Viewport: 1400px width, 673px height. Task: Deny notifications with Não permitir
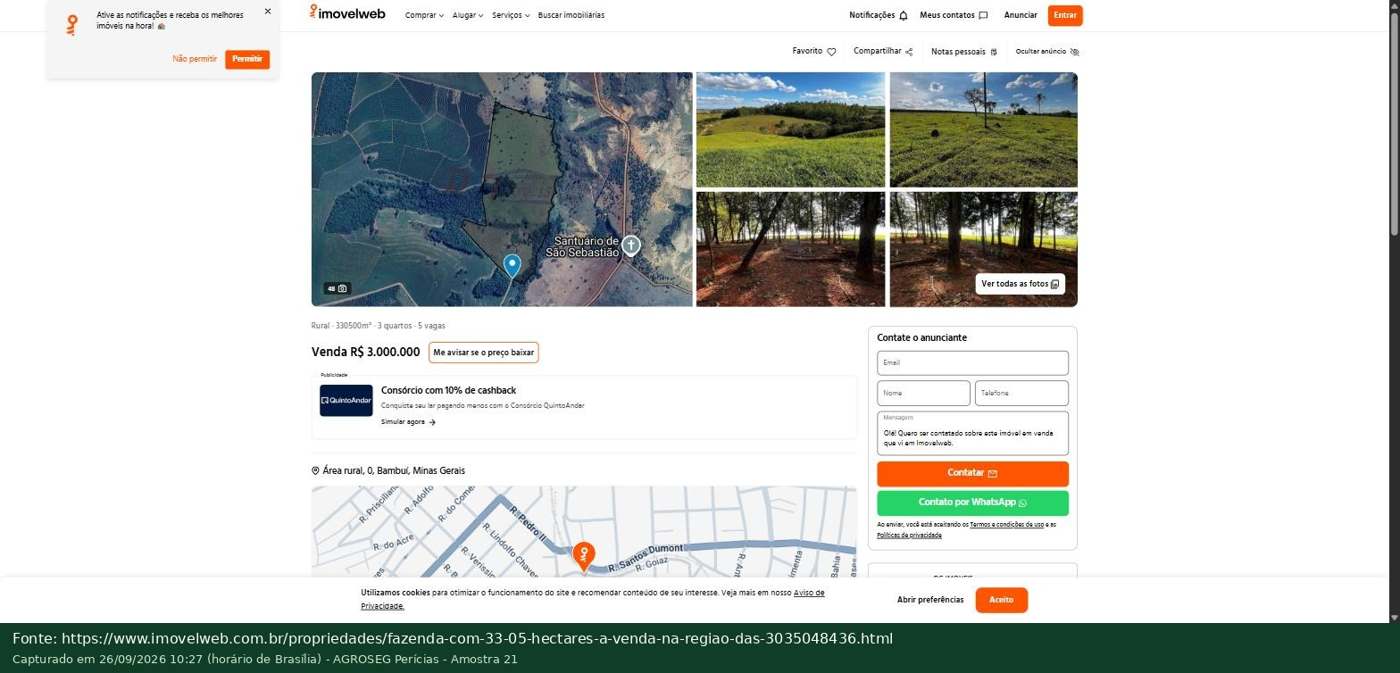pos(194,59)
